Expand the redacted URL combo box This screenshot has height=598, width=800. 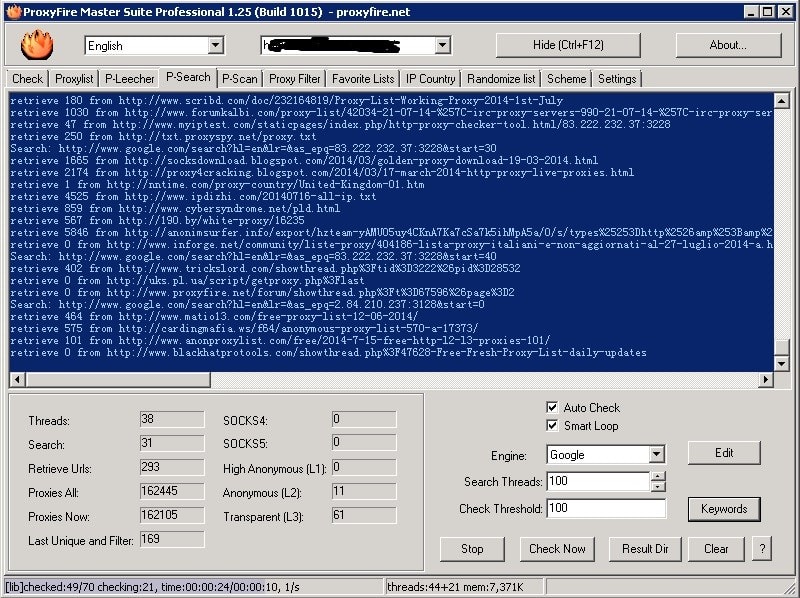[442, 45]
